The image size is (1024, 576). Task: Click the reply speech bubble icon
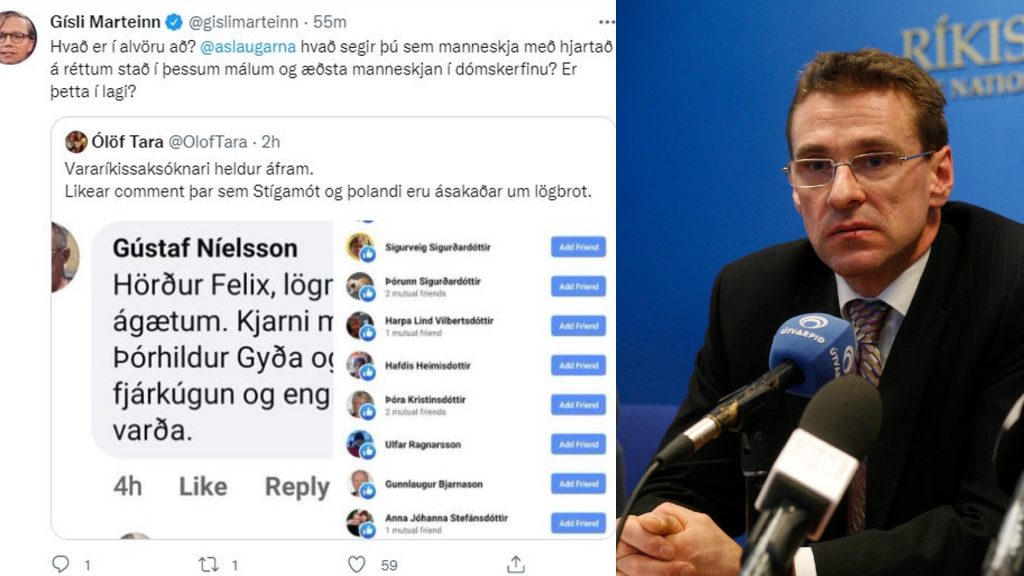coord(61,564)
